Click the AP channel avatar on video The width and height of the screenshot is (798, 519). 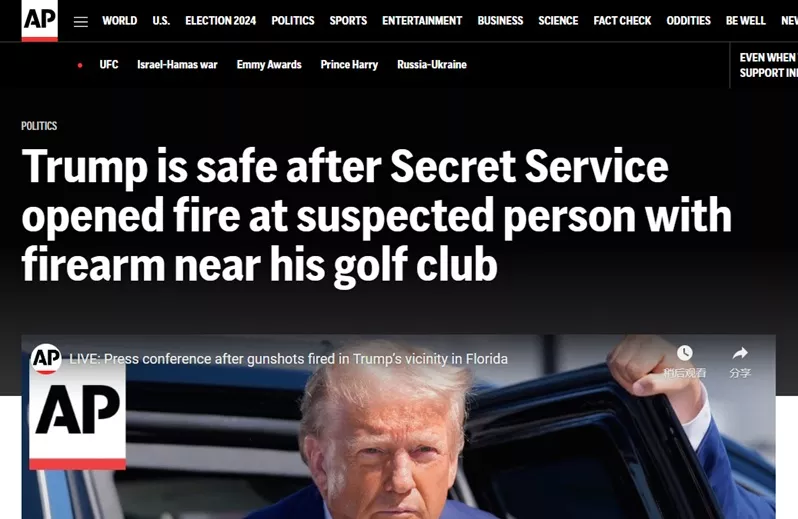pos(46,359)
